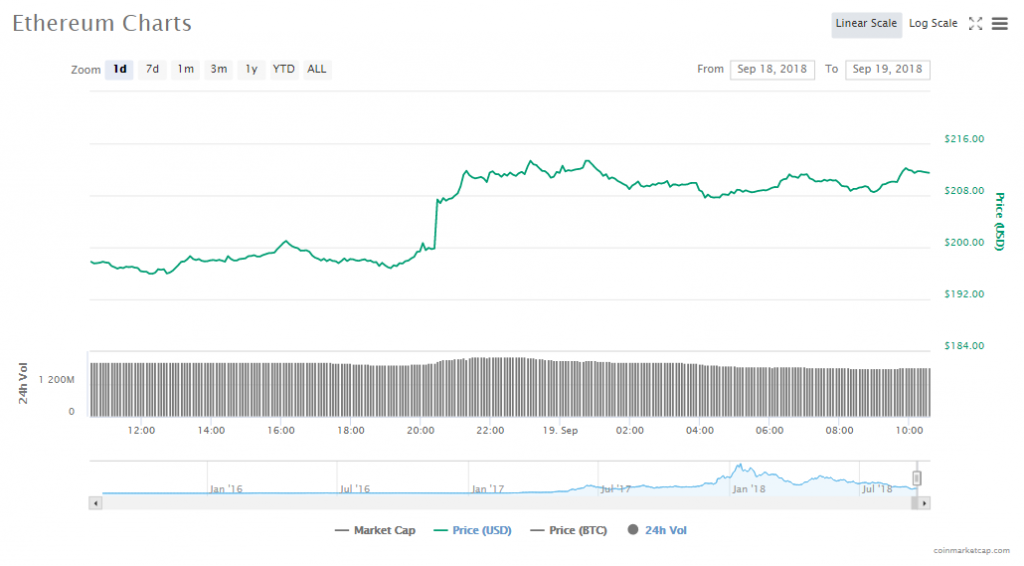Select 1d zoom range

[x=120, y=70]
